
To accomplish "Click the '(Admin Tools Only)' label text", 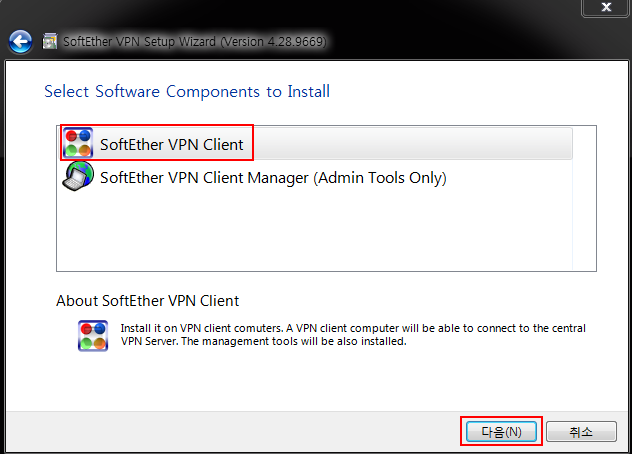I will 380,178.
